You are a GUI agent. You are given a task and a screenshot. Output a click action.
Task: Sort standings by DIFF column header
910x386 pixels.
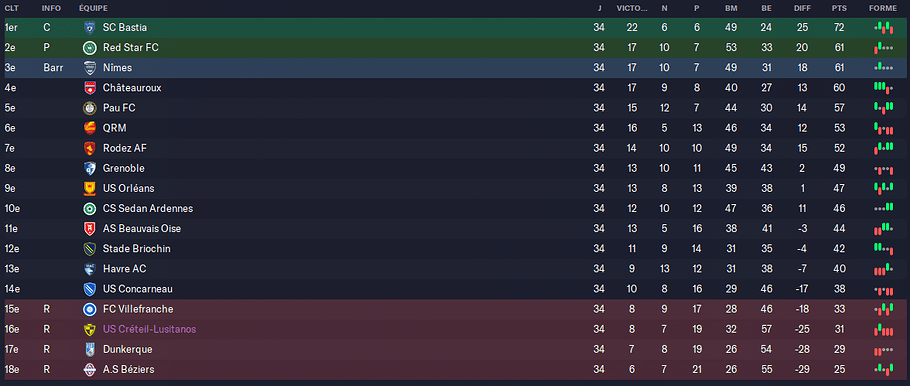[803, 8]
